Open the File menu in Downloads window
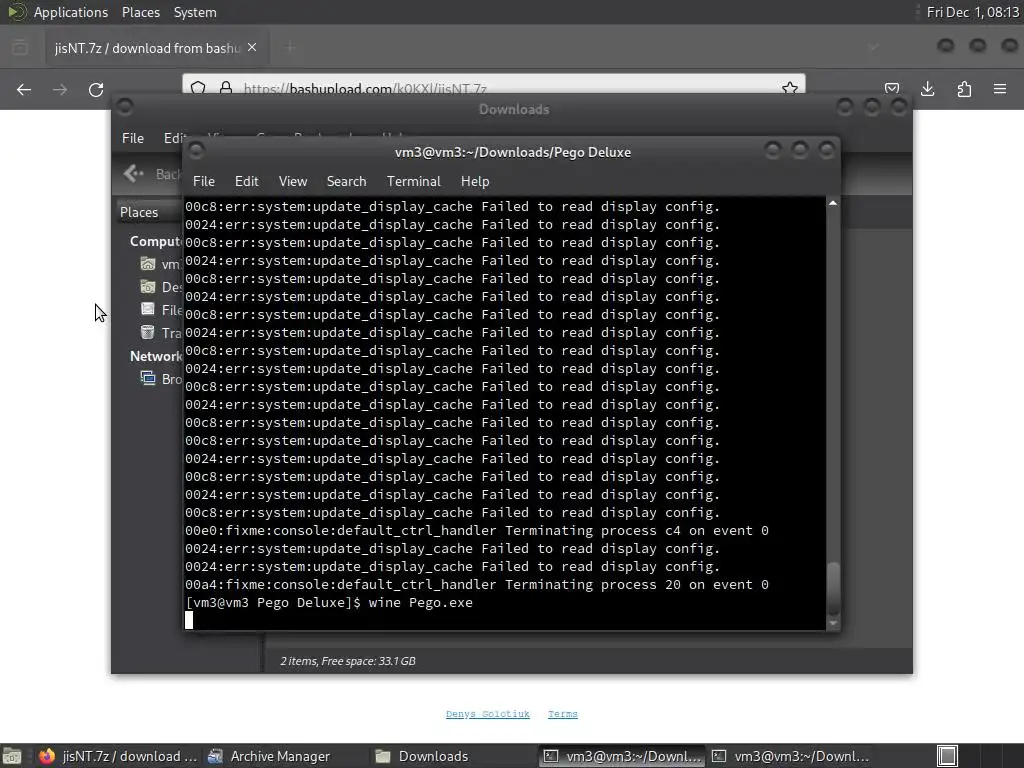 (133, 138)
